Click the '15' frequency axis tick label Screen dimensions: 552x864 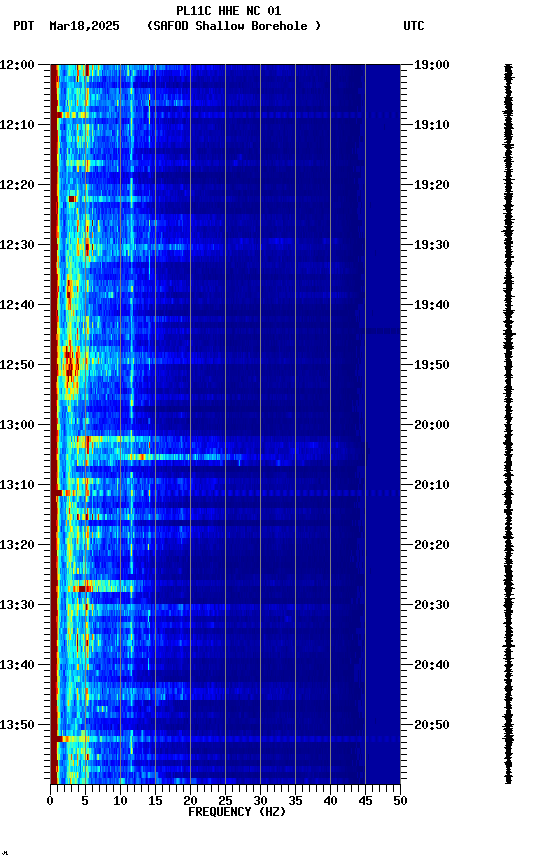[x=155, y=802]
